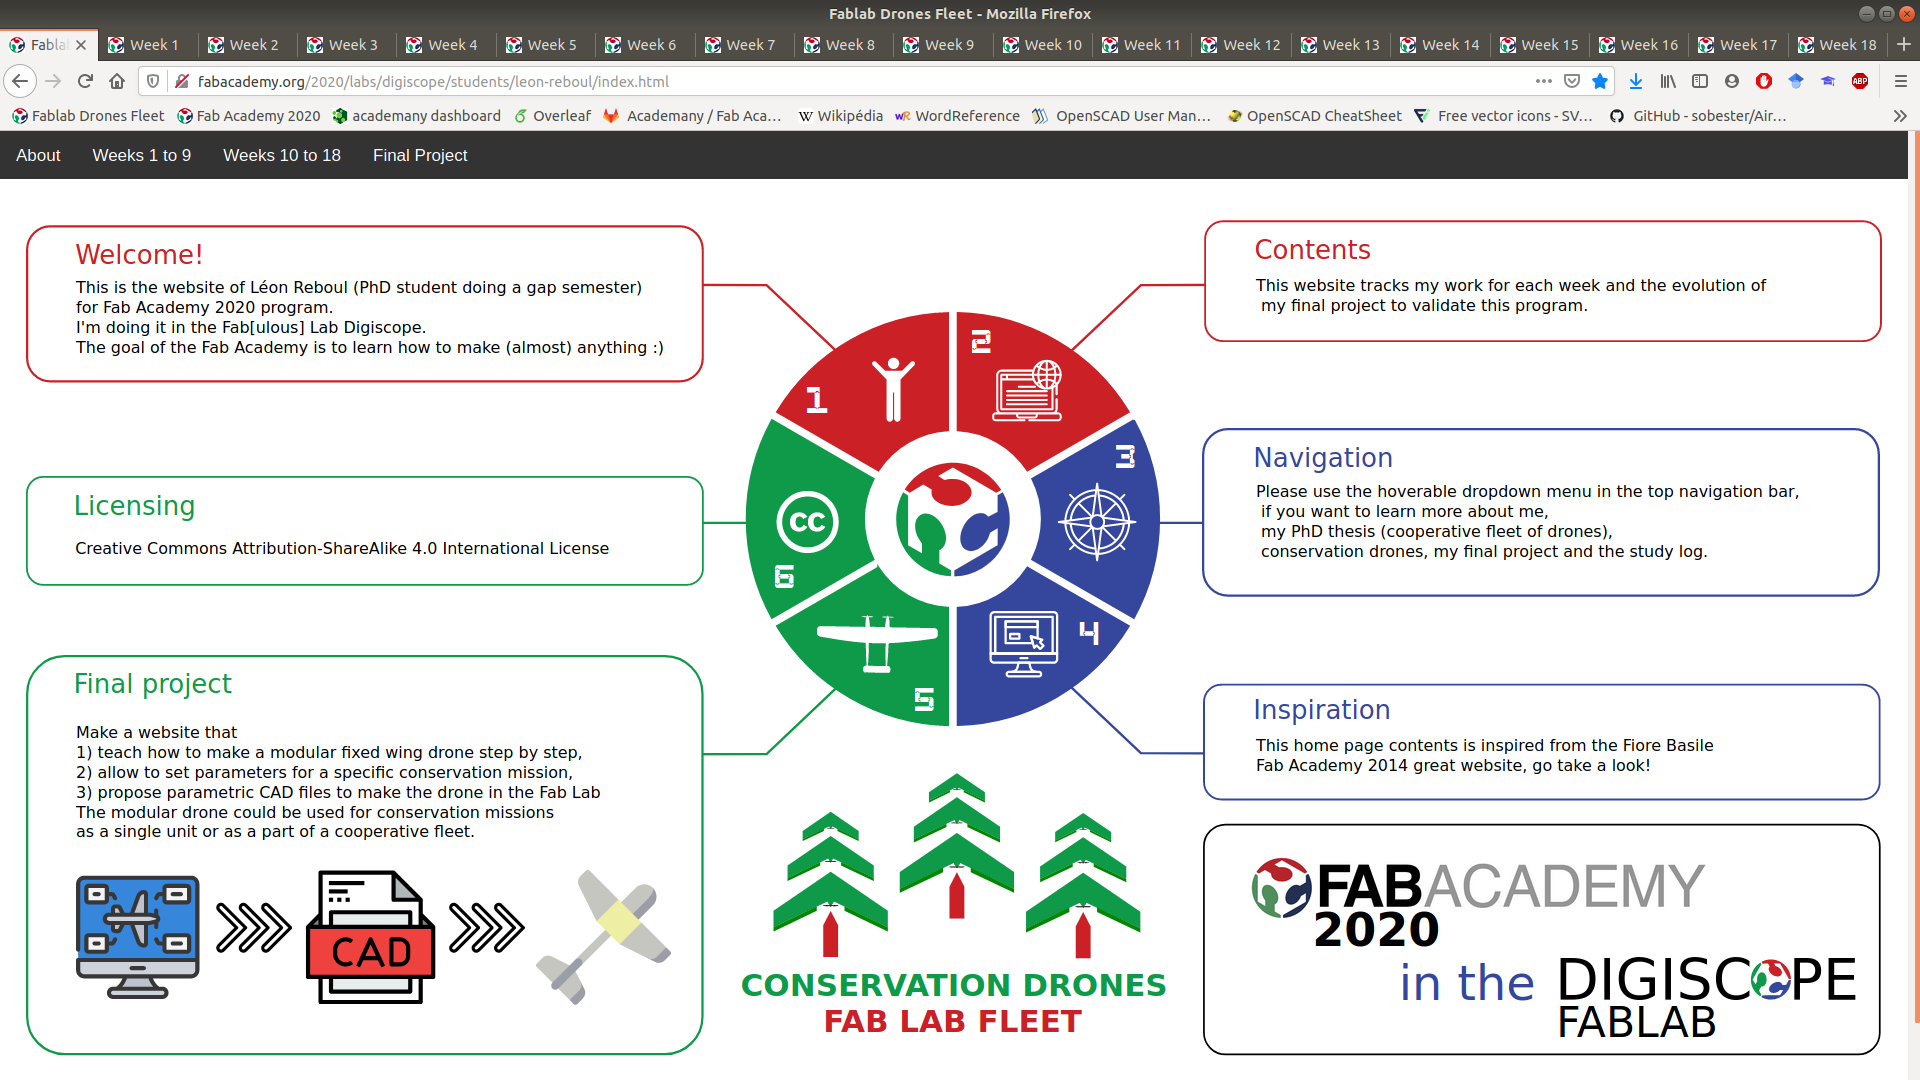Open the Downloads arrow icon
This screenshot has width=1920, height=1080.
point(1636,81)
